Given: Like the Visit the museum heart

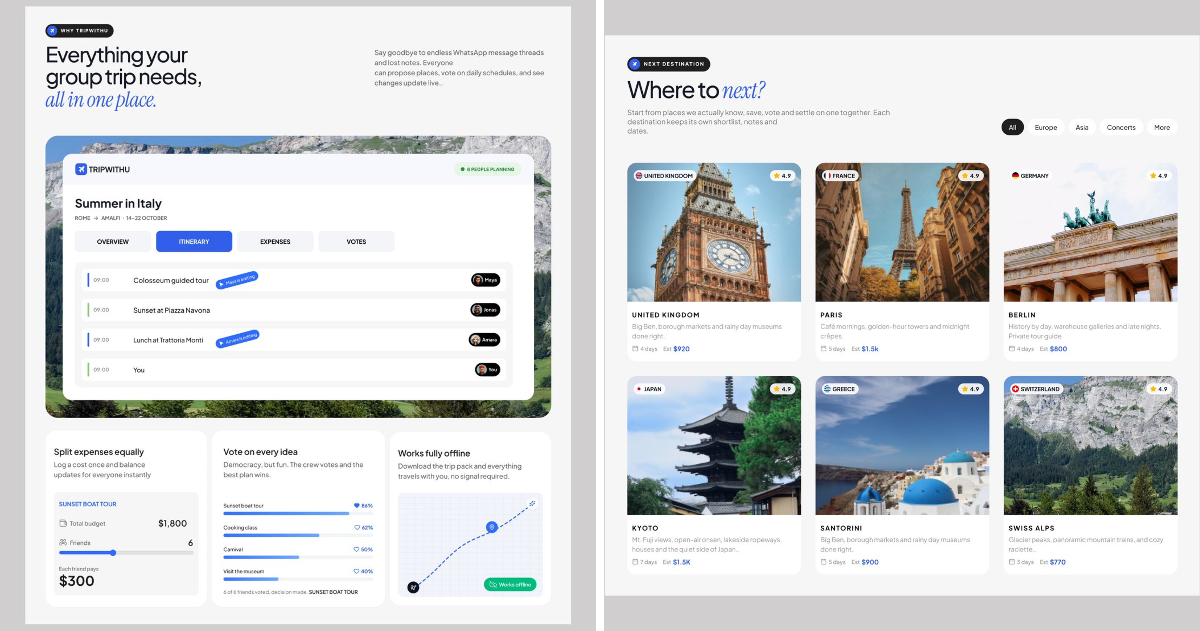Looking at the screenshot, I should [x=357, y=571].
